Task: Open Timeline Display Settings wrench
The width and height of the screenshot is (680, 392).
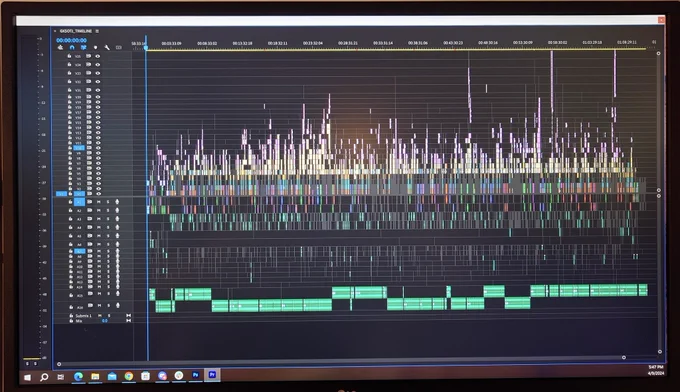Action: (107, 47)
